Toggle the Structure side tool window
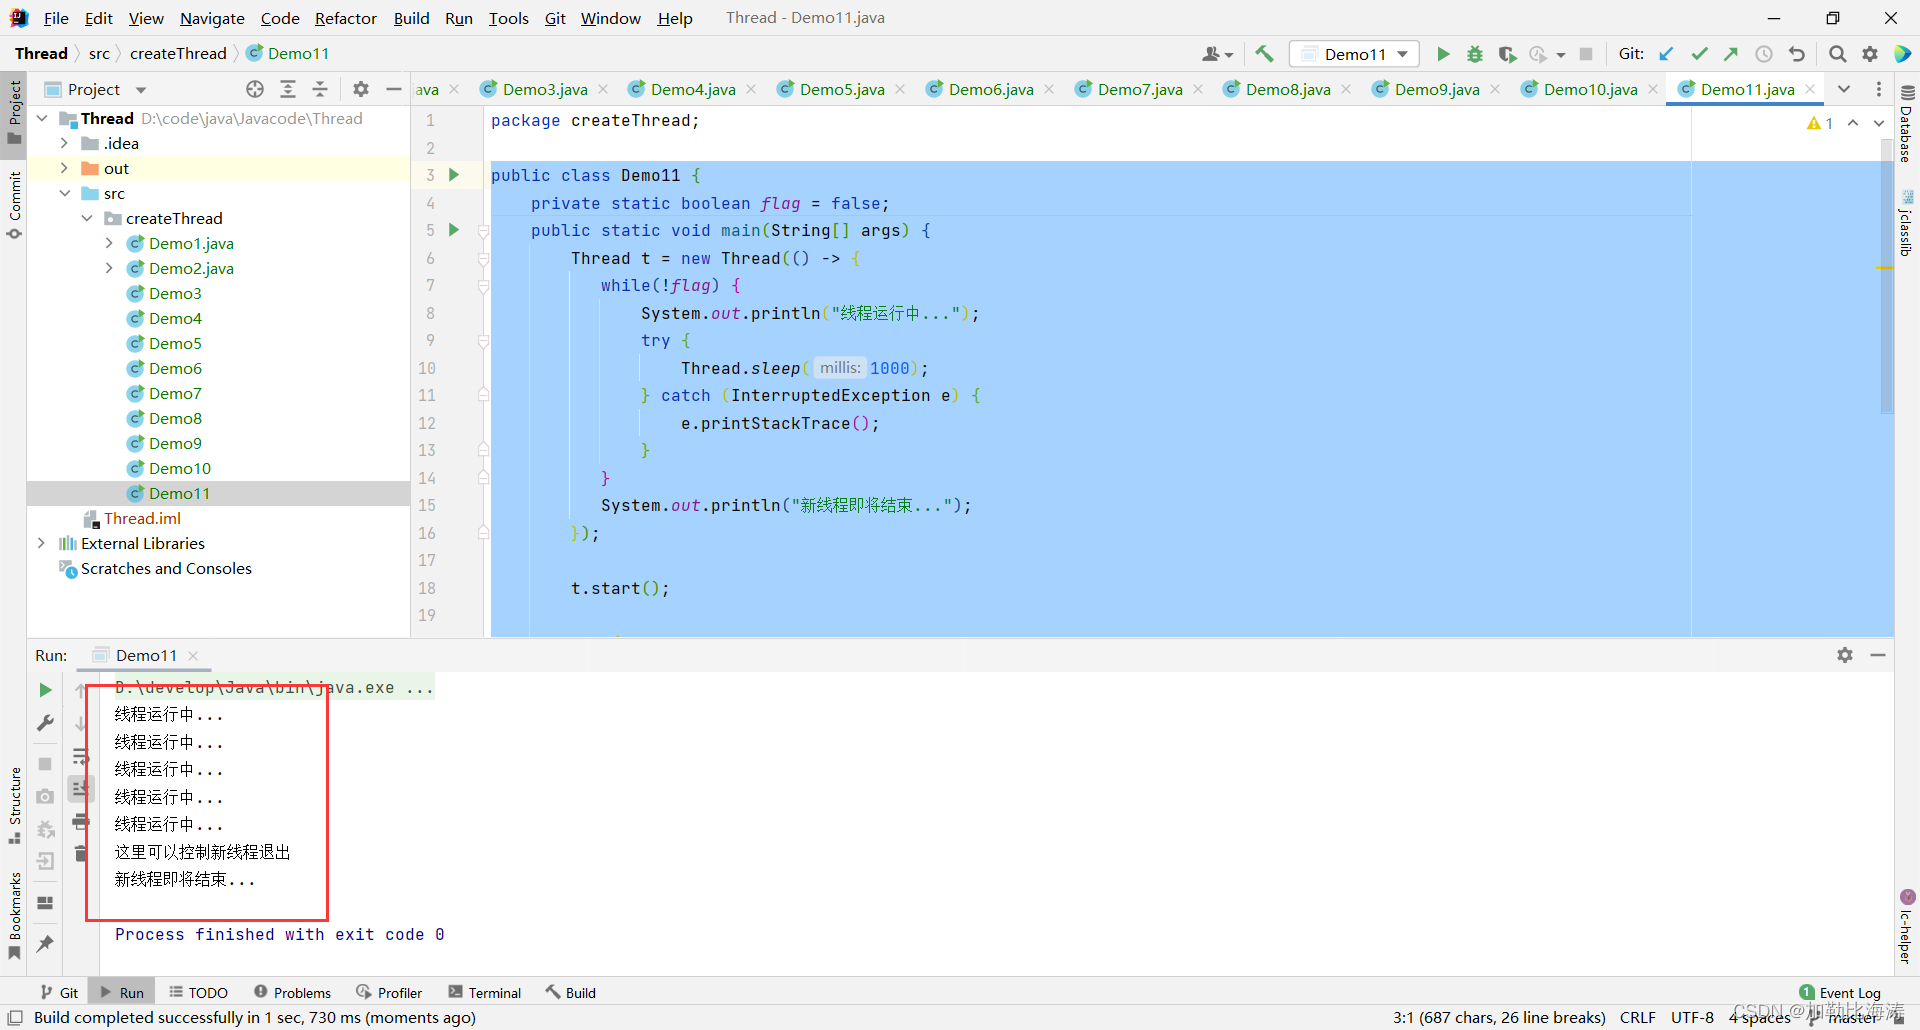The width and height of the screenshot is (1920, 1030). (14, 805)
